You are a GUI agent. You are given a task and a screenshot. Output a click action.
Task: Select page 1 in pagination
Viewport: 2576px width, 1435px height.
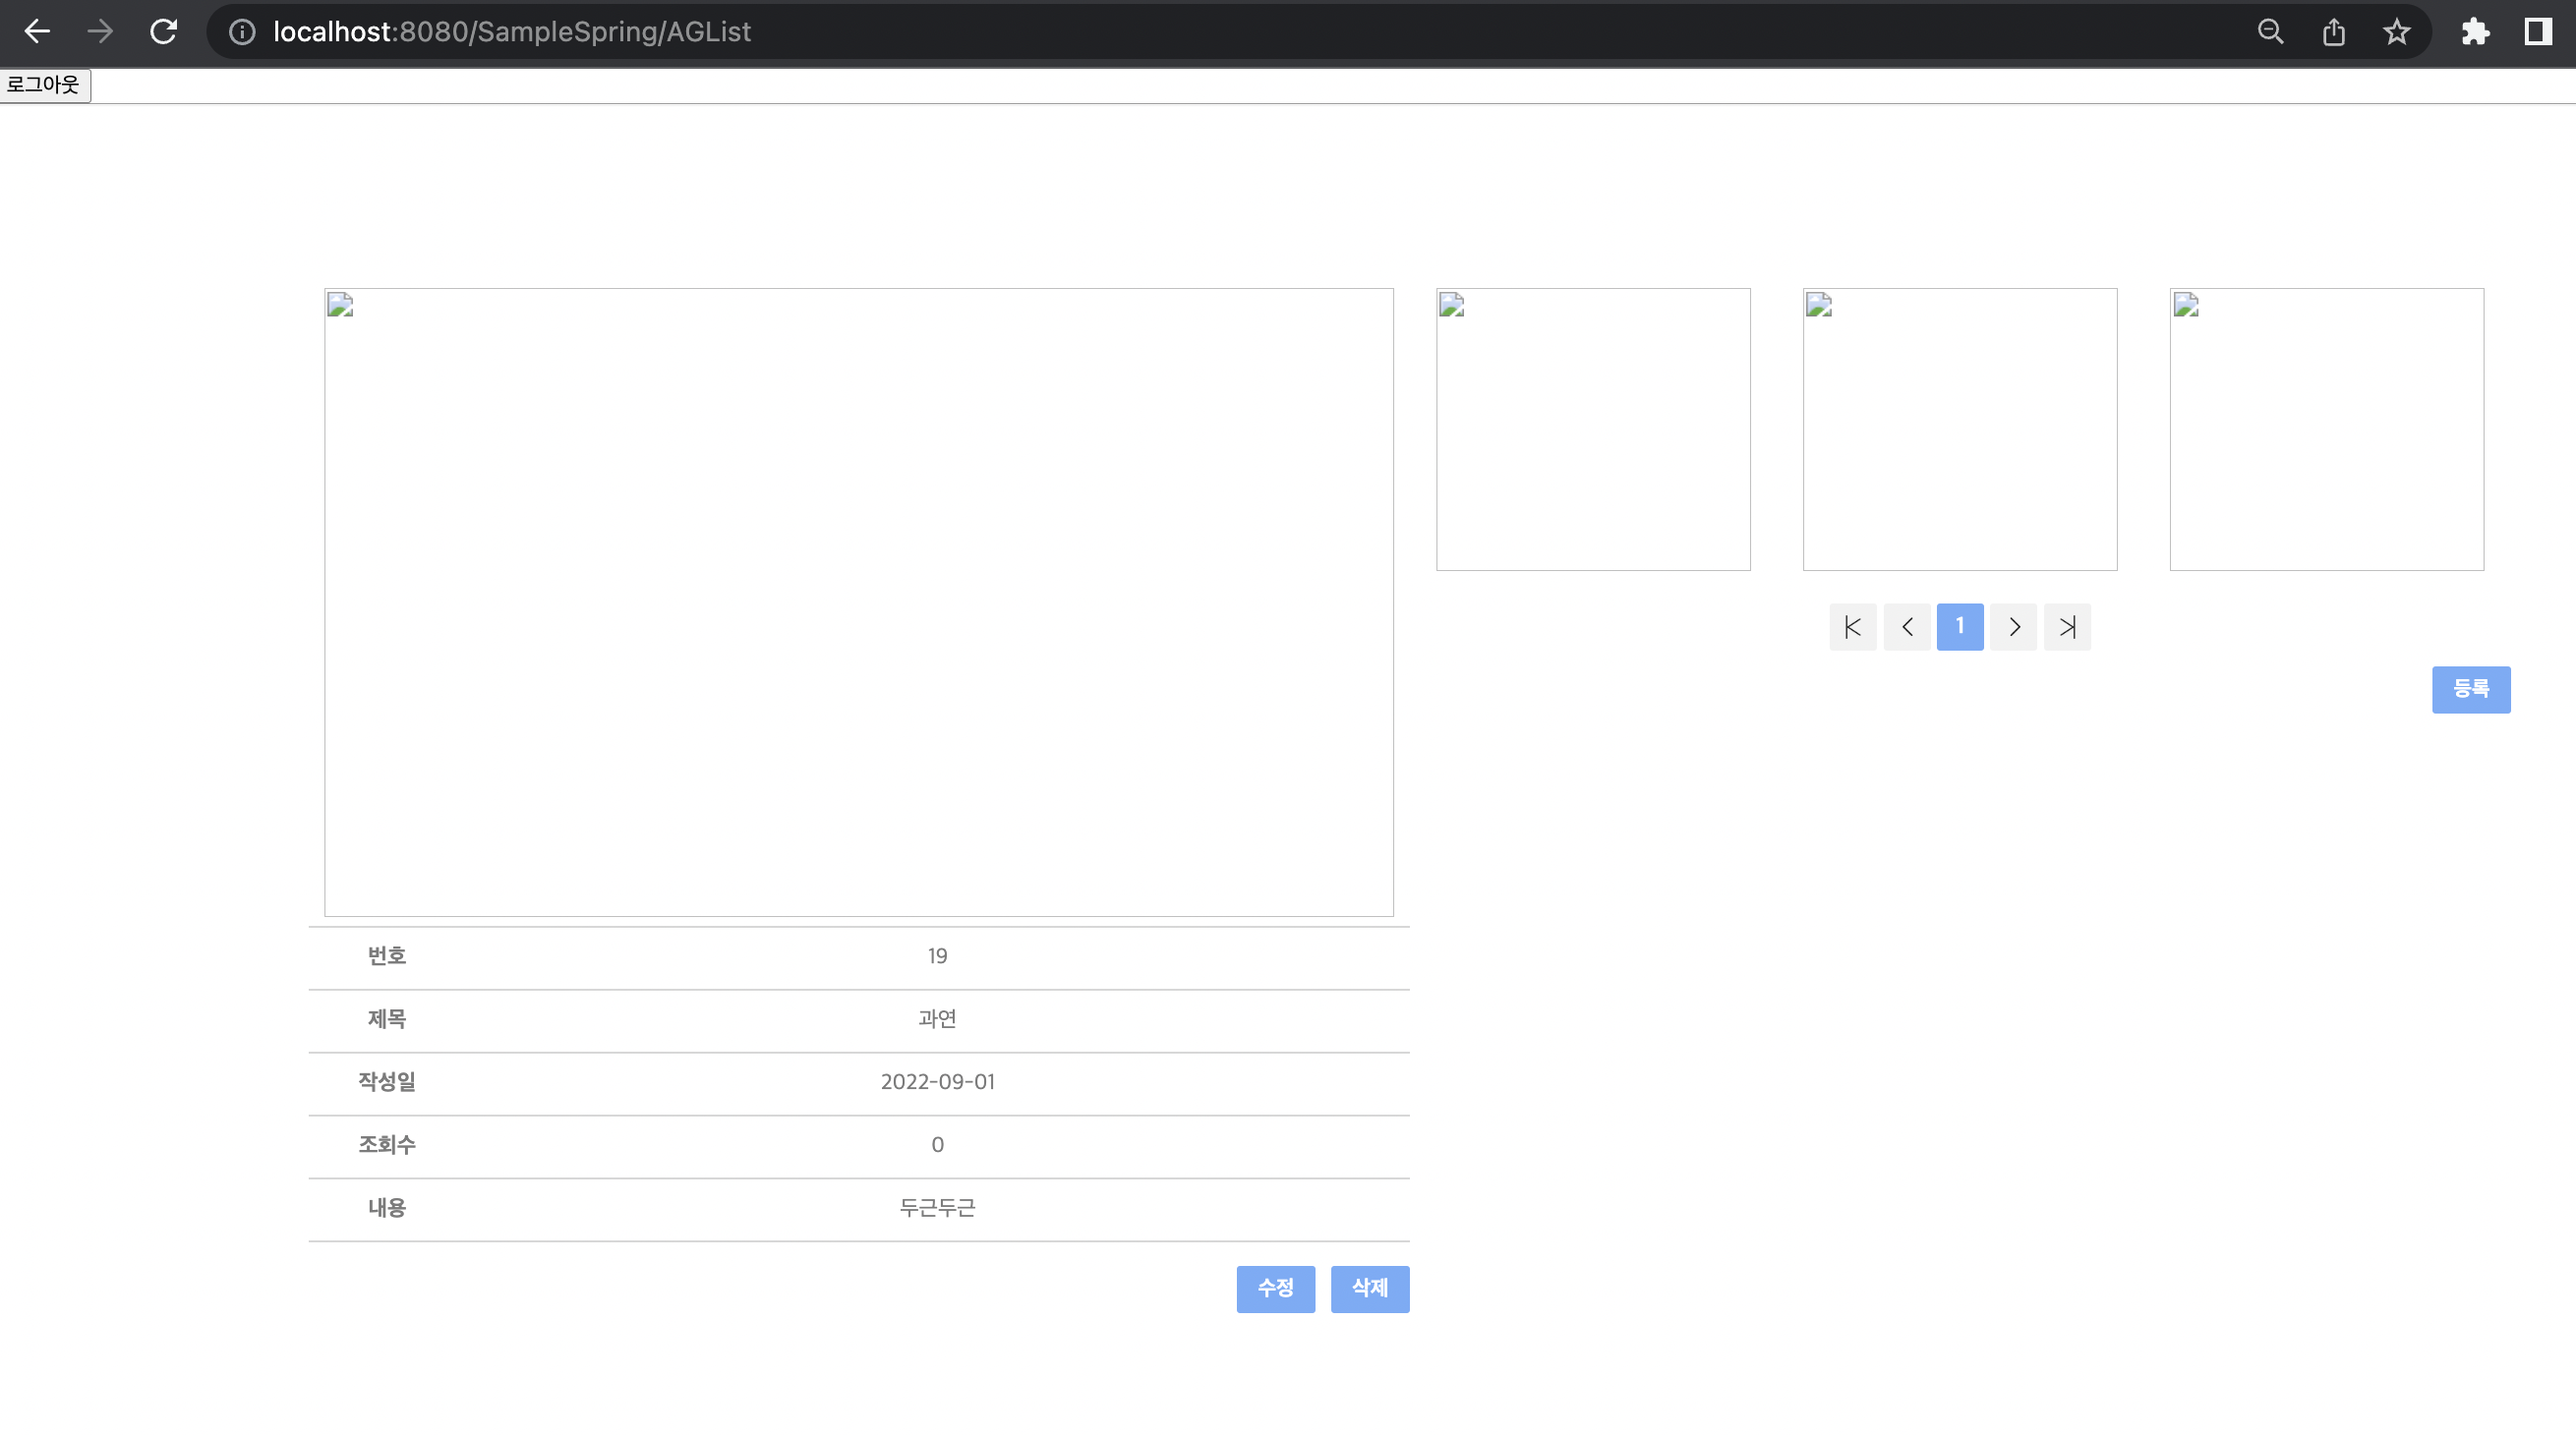[1960, 627]
